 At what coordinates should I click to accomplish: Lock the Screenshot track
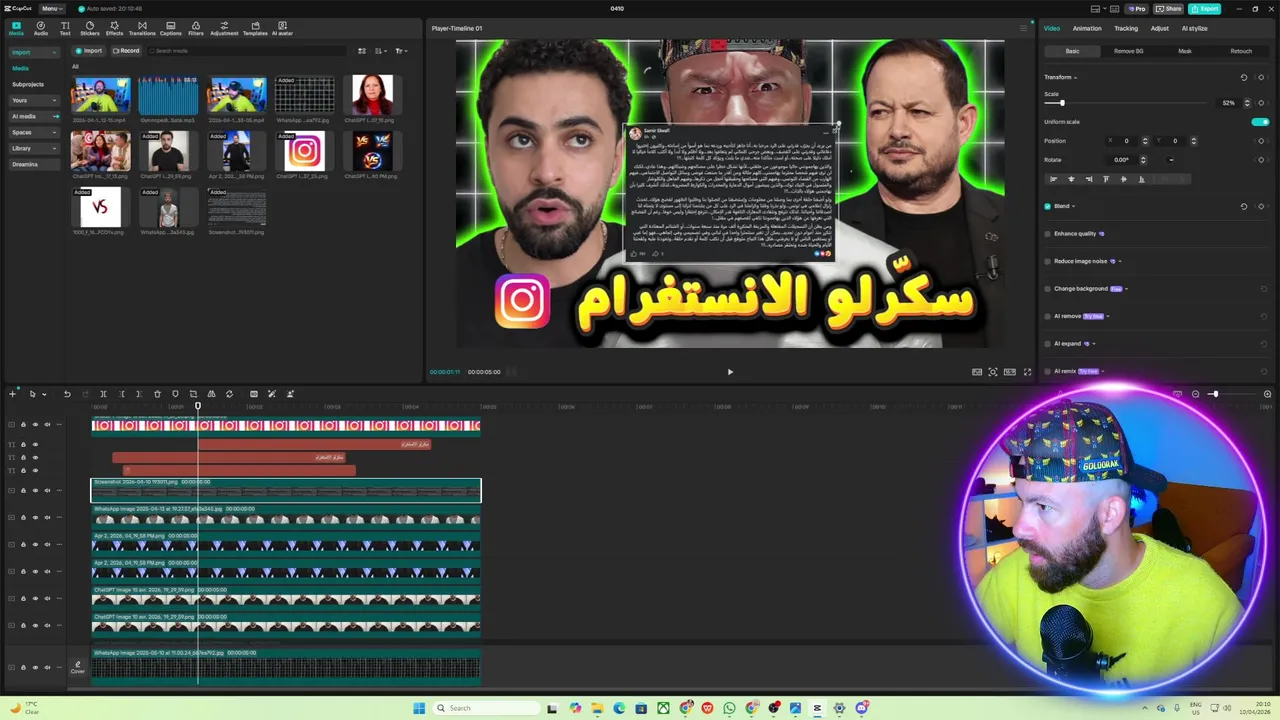(x=24, y=490)
